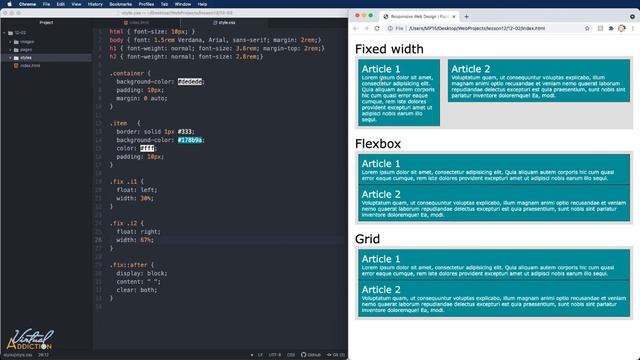This screenshot has width=640, height=360.
Task: Open the File menu
Action: coord(46,4)
